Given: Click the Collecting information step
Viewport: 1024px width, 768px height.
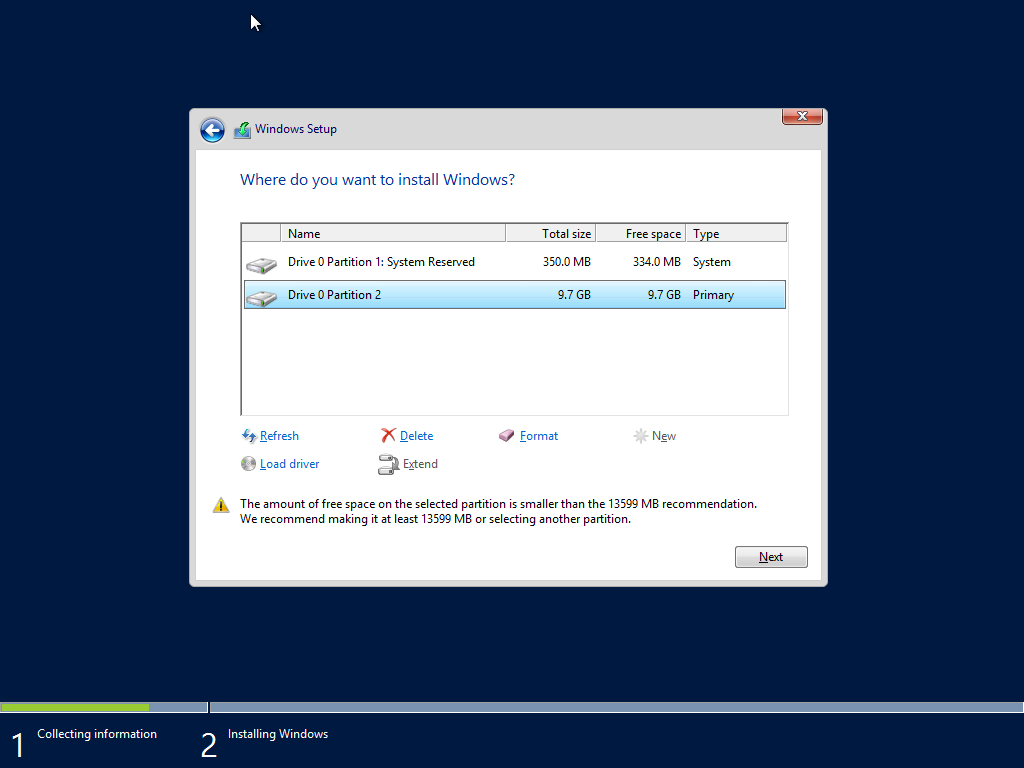Looking at the screenshot, I should click(96, 733).
